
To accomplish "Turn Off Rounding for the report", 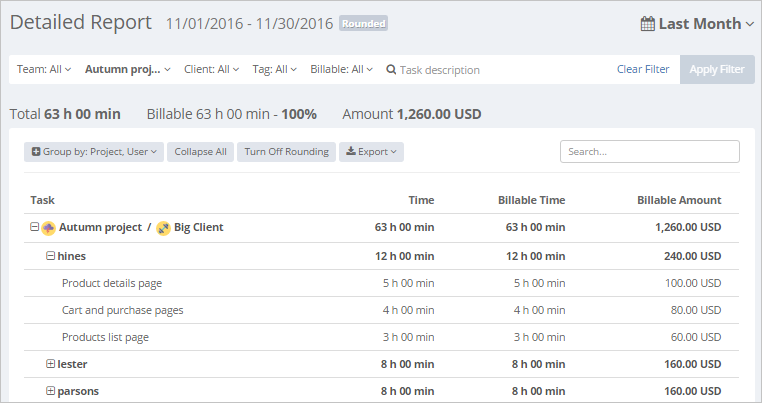I will coord(286,152).
